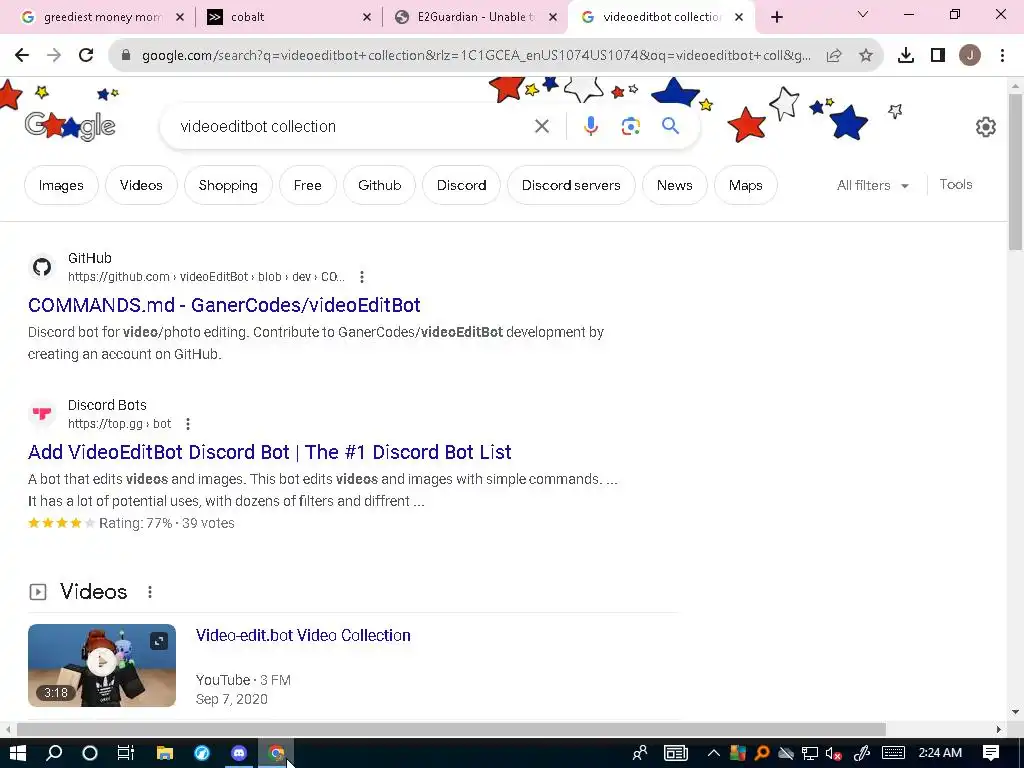Search by image with Google Lens
Screen dimensions: 1024x768
pyautogui.click(x=630, y=126)
